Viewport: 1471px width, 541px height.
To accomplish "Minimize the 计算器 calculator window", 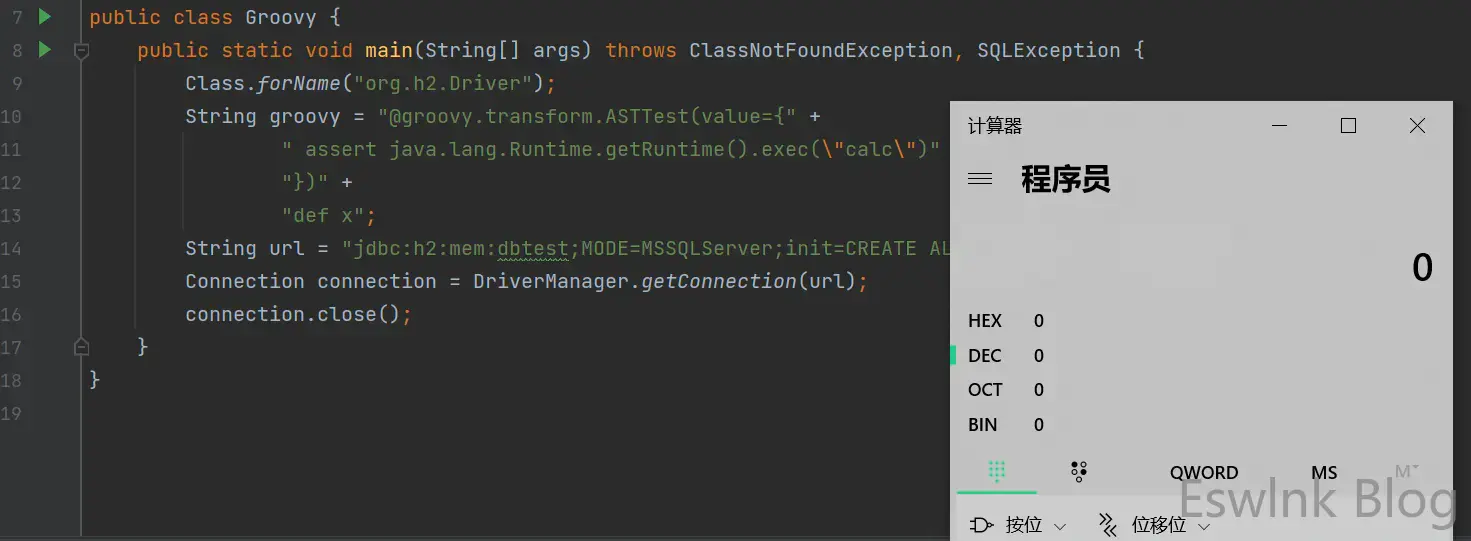I will point(1279,126).
